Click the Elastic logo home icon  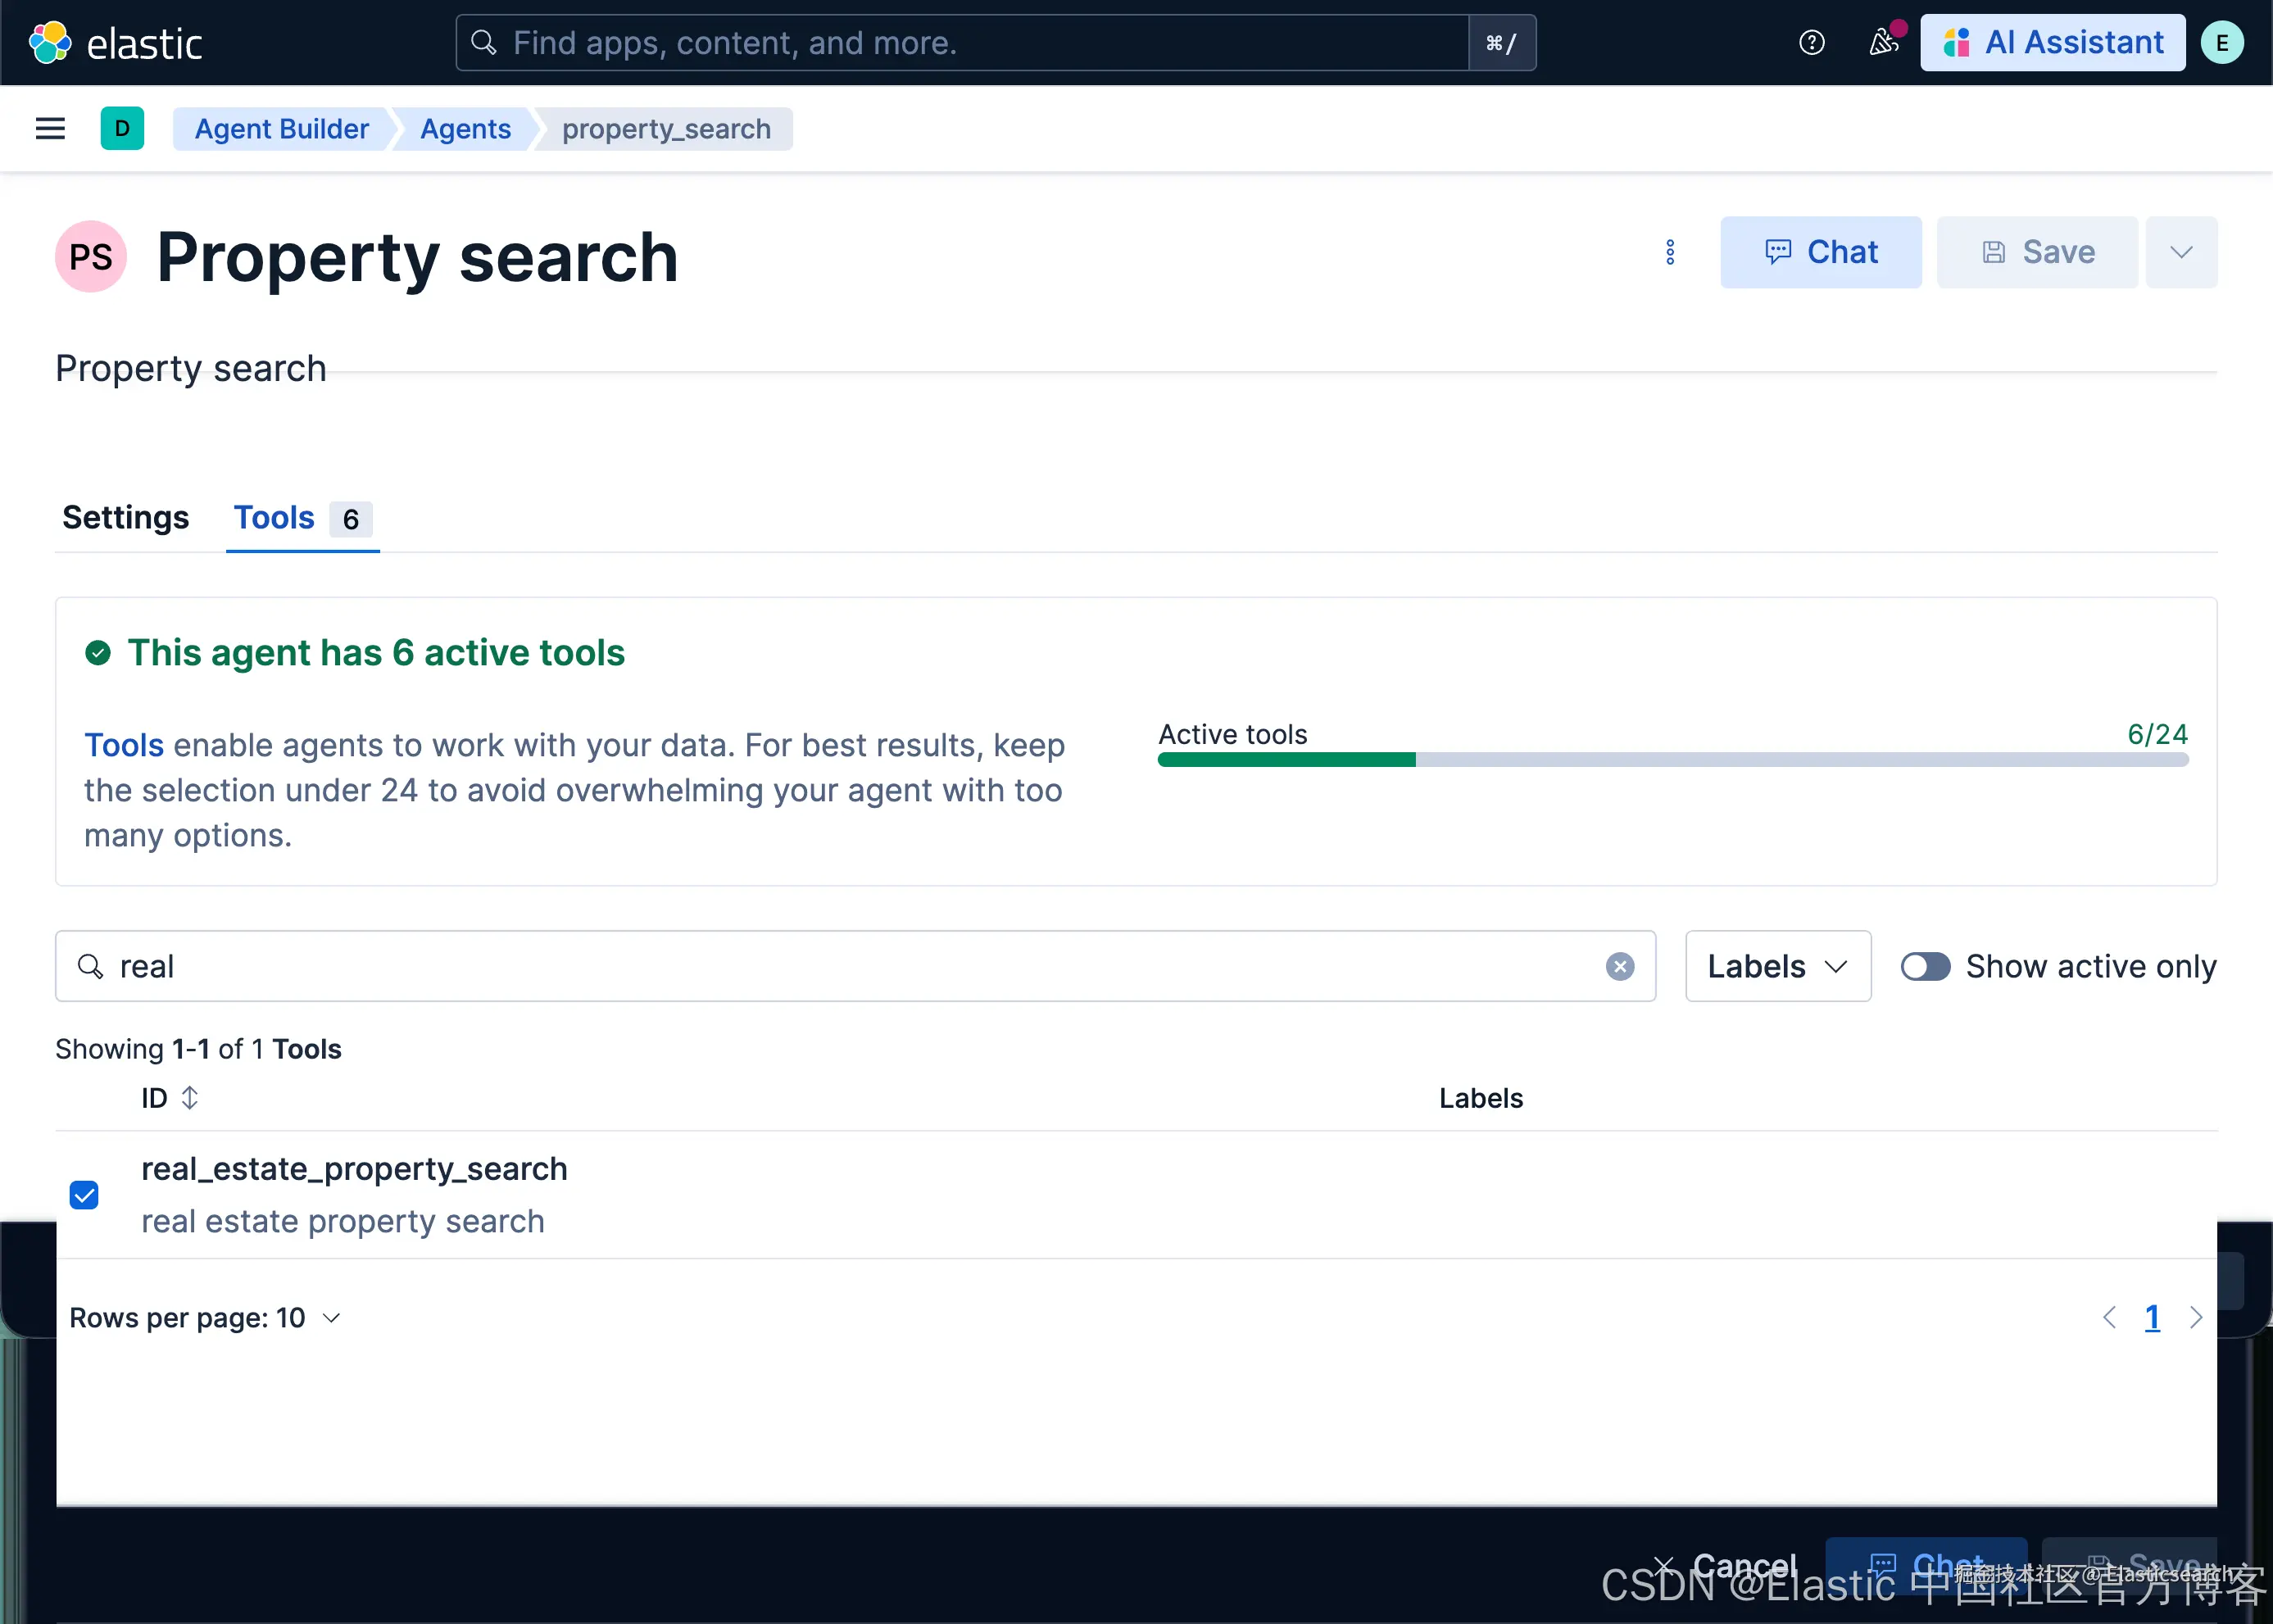pyautogui.click(x=50, y=43)
